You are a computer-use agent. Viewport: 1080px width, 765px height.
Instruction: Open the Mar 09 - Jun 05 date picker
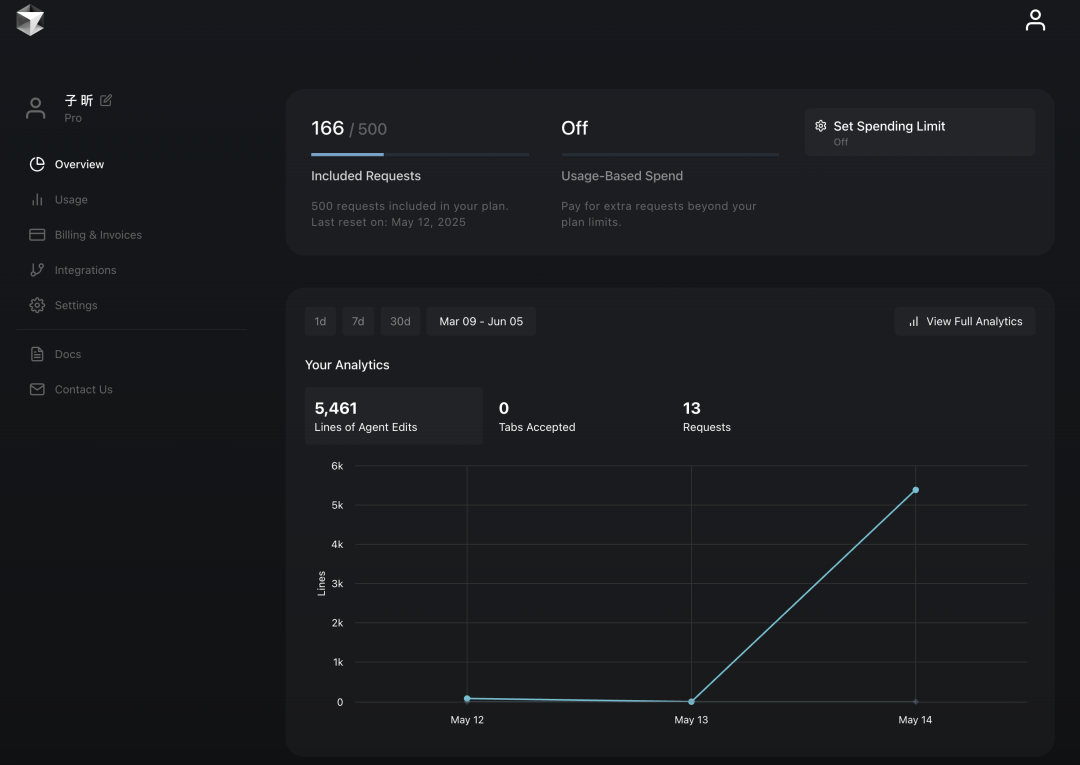(481, 321)
